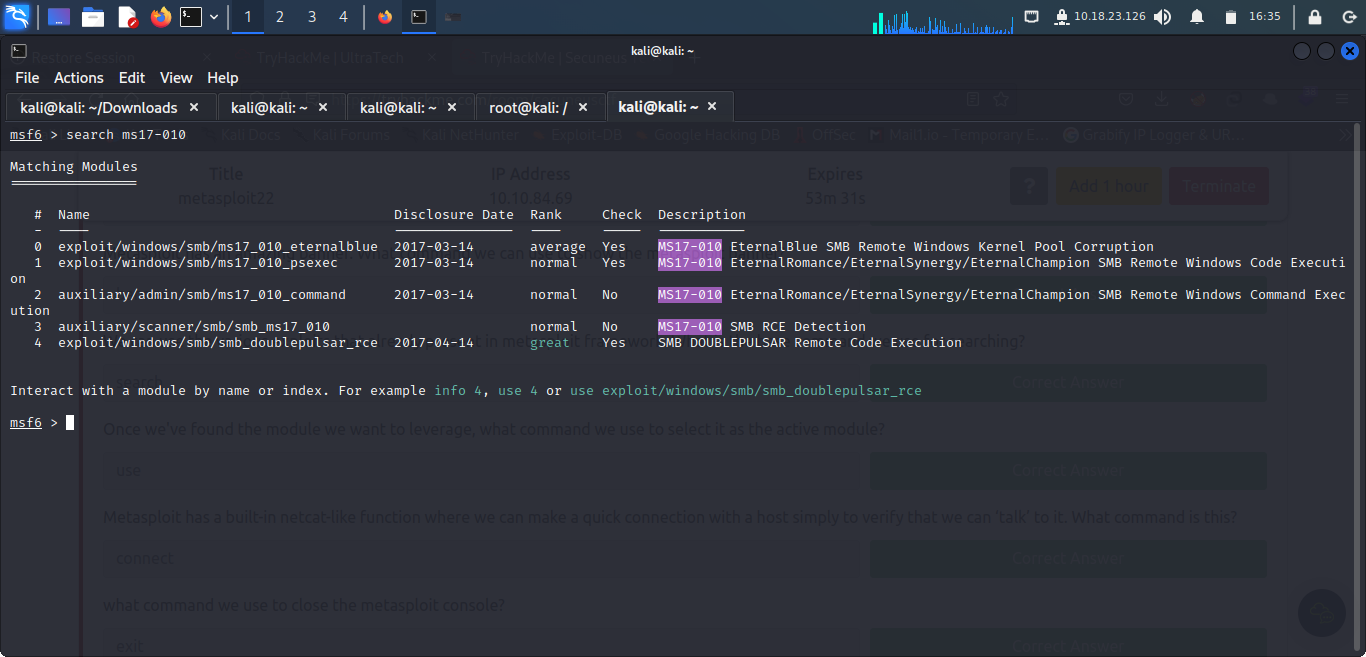
Task: Lock the screen with padlock icon
Action: click(1315, 17)
